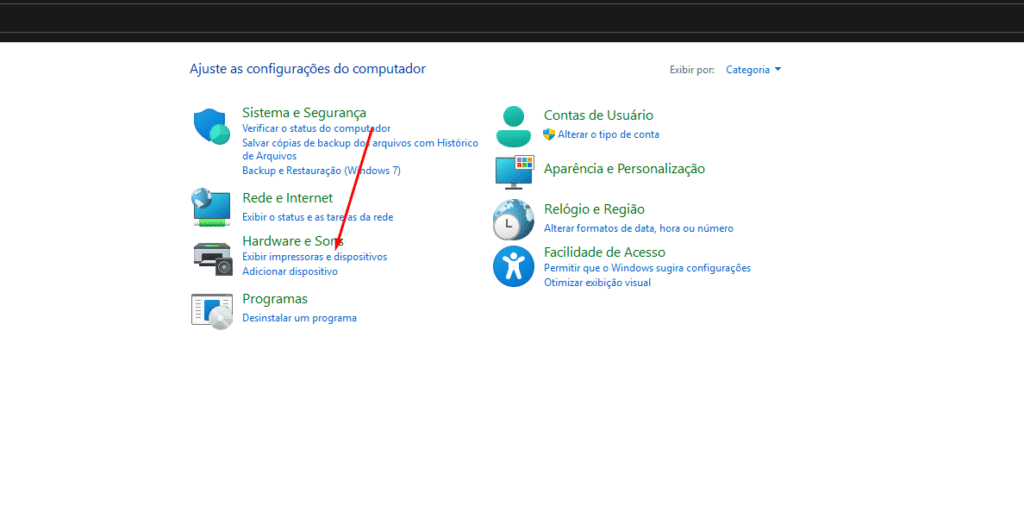Click Exibir o status e as tarefas da rede
1024x517 pixels.
tap(317, 217)
